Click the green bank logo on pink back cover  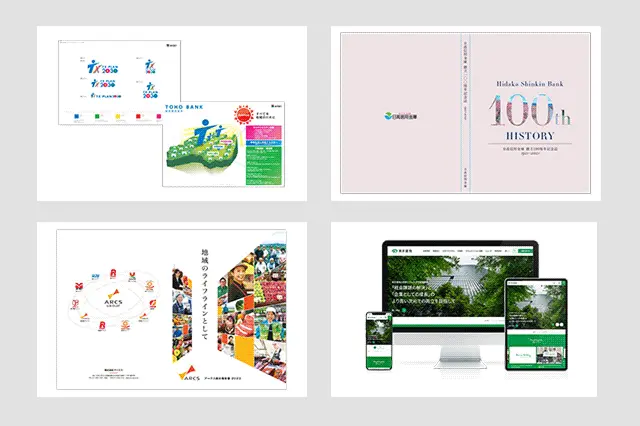pyautogui.click(x=400, y=116)
